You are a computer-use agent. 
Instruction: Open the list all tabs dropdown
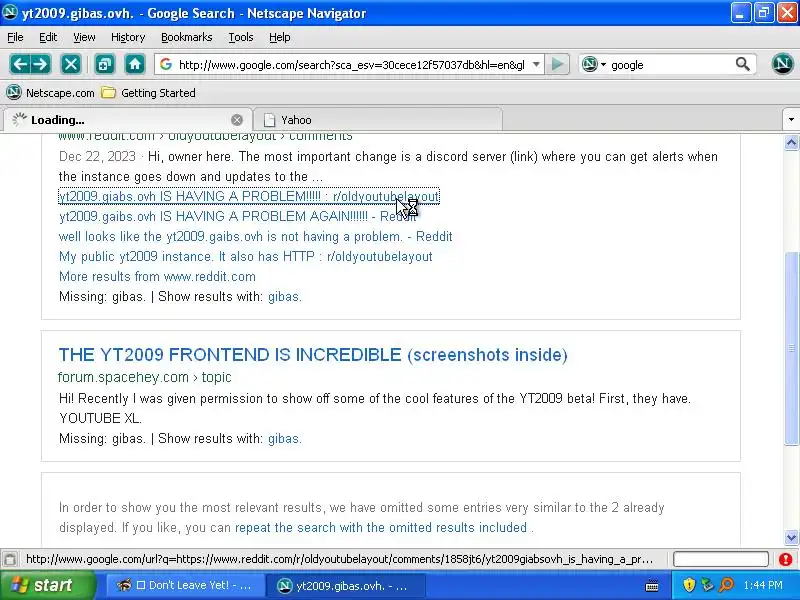tap(791, 120)
